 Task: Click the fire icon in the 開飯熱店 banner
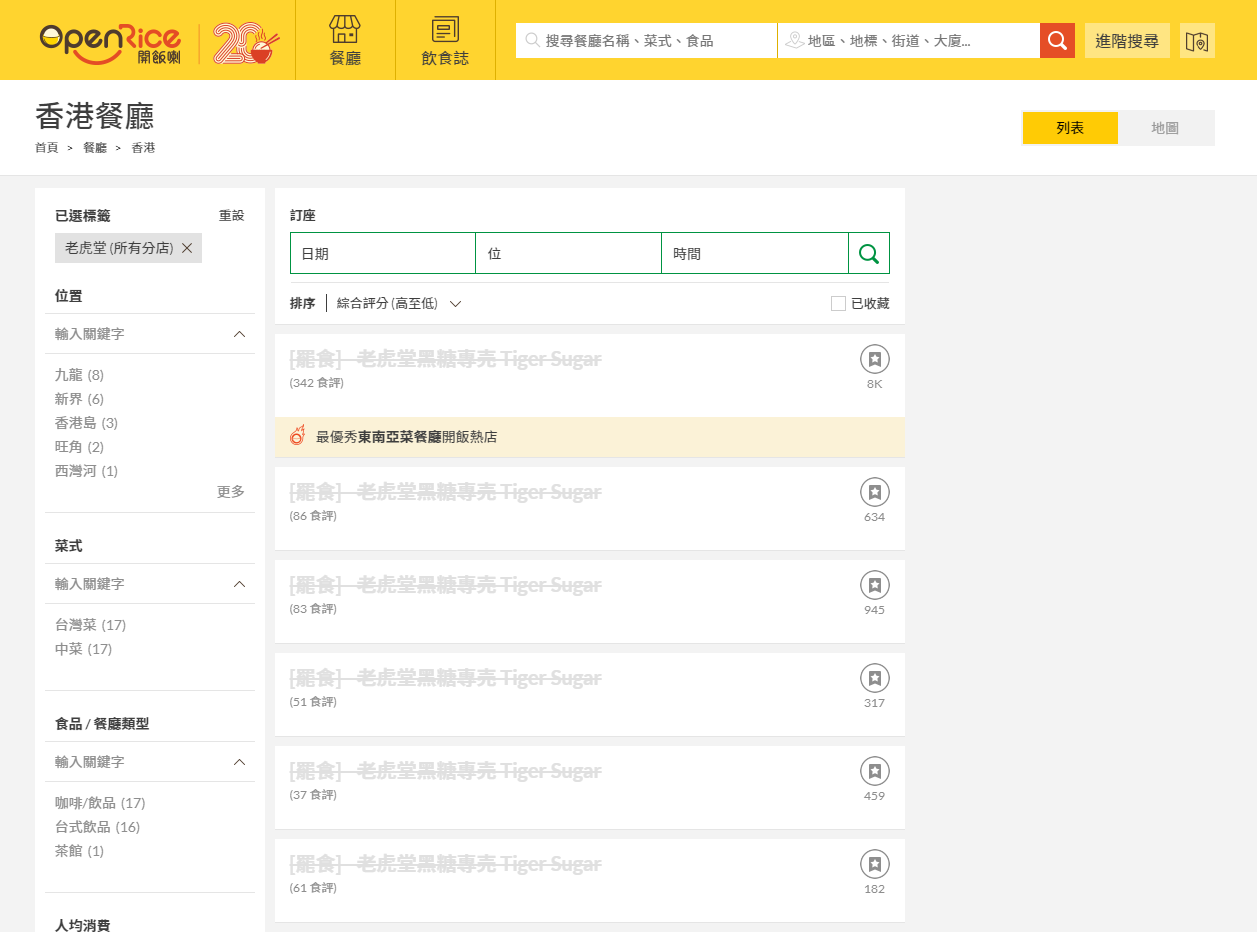pyautogui.click(x=297, y=436)
